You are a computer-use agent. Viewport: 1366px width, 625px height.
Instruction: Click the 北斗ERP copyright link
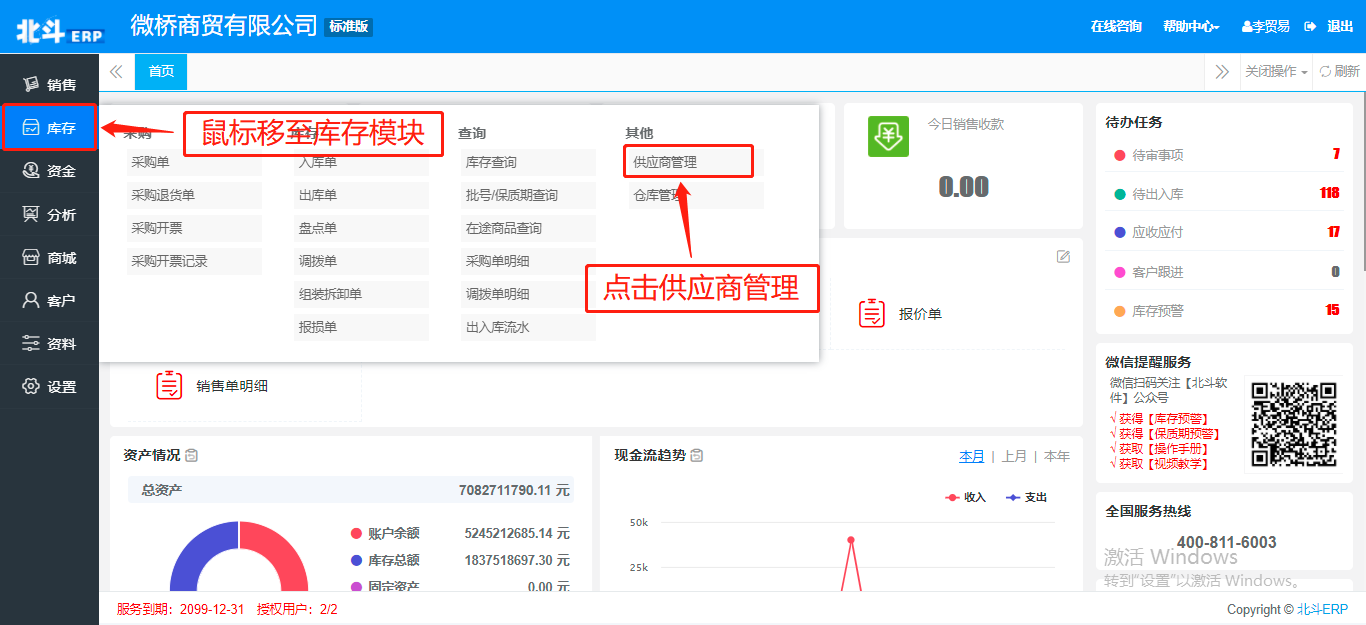(x=1322, y=609)
